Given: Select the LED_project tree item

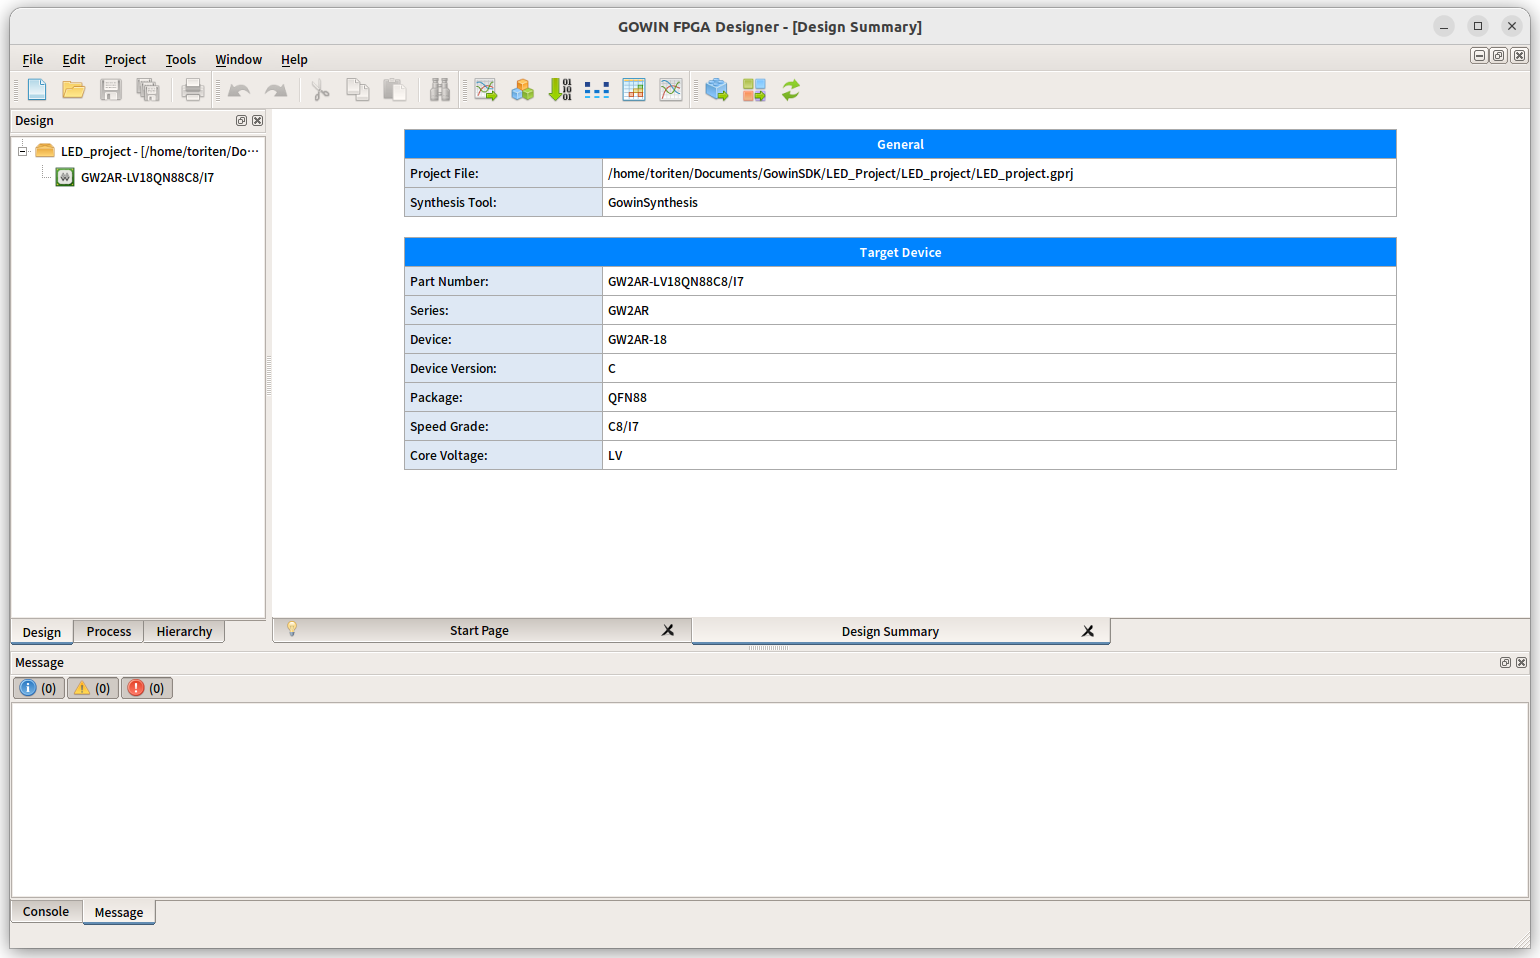Looking at the screenshot, I should click(x=159, y=151).
